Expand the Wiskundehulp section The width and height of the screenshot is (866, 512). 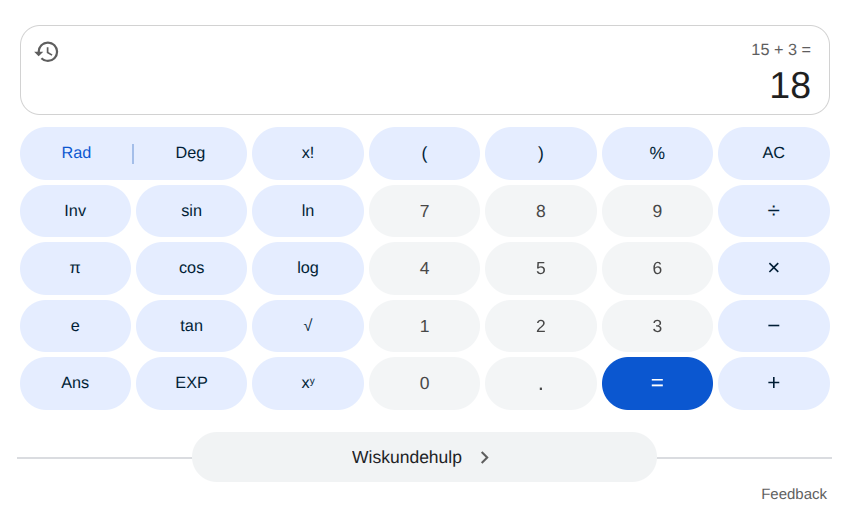tap(424, 457)
